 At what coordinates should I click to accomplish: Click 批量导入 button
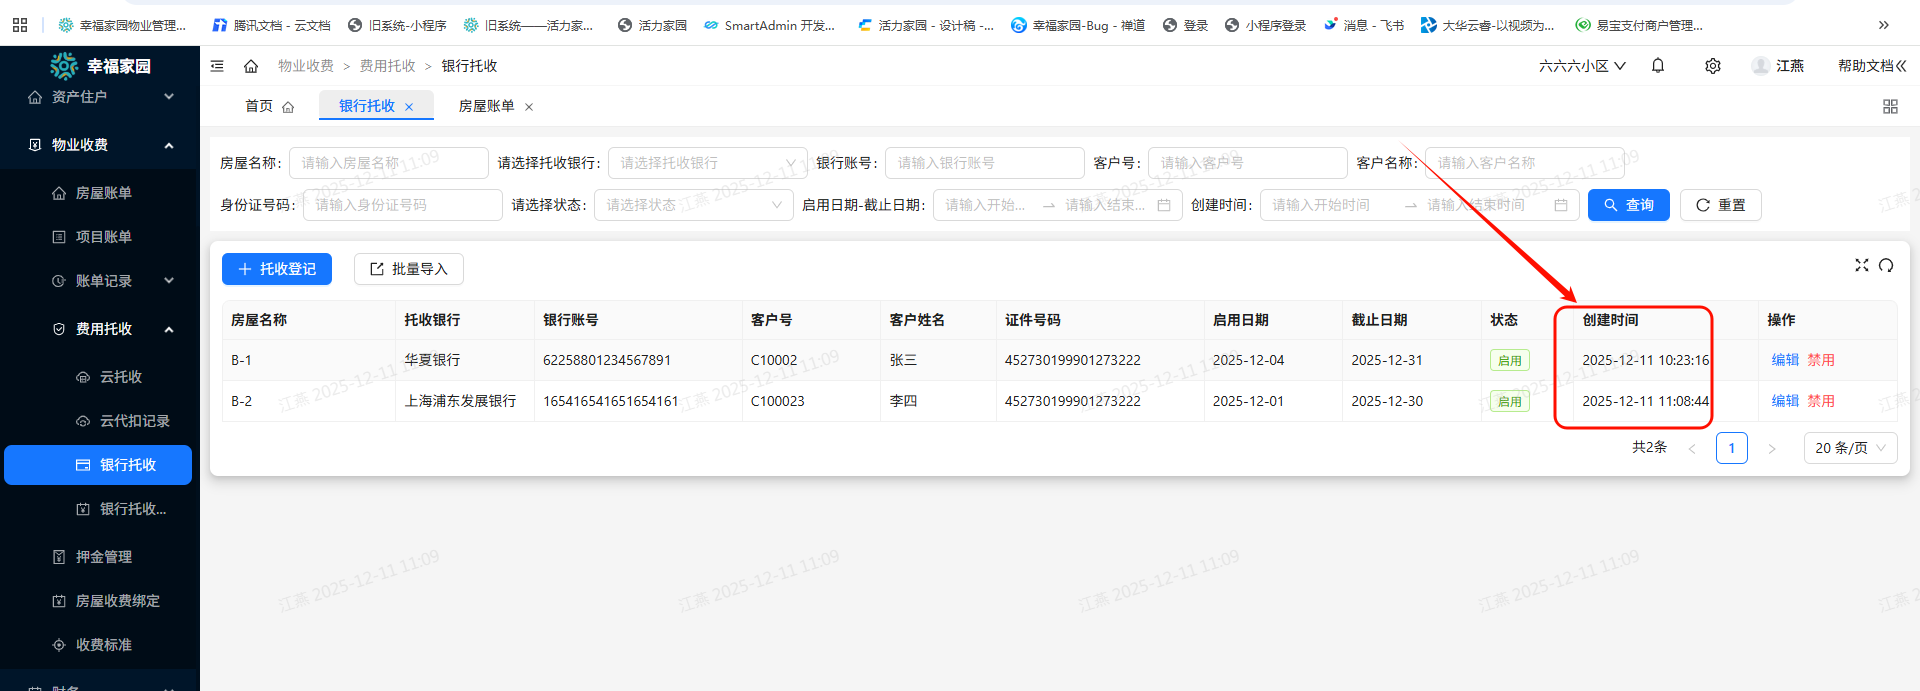pos(409,269)
